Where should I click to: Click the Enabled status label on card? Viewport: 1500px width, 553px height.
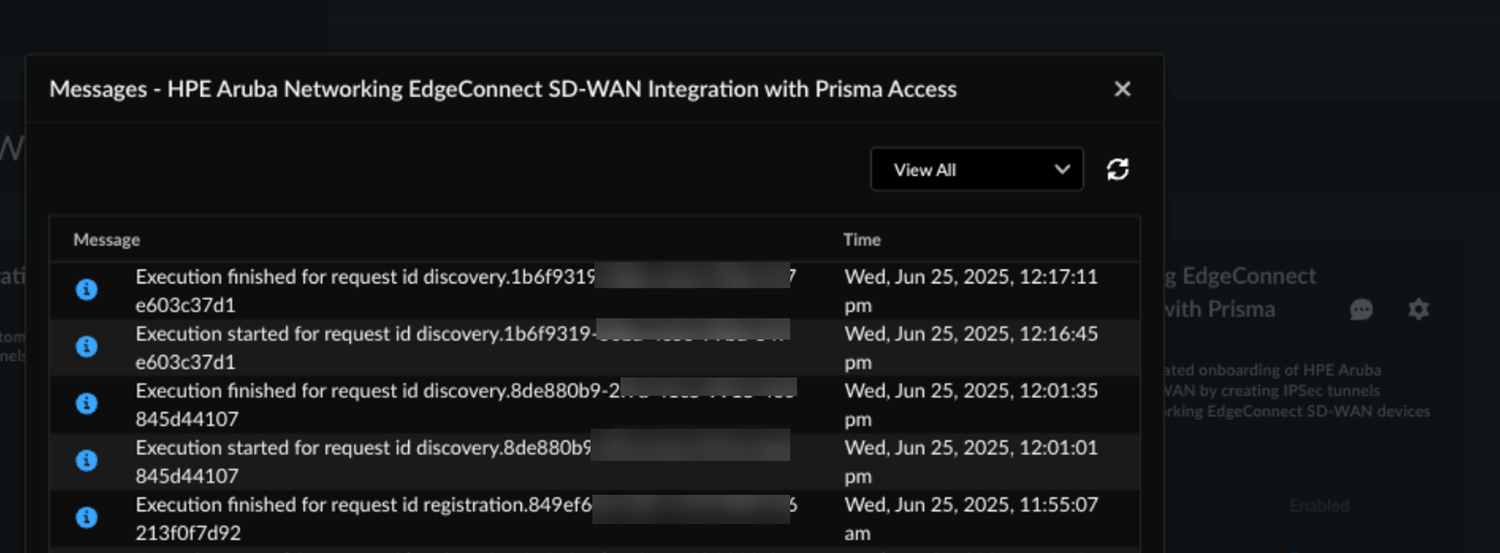point(1319,506)
